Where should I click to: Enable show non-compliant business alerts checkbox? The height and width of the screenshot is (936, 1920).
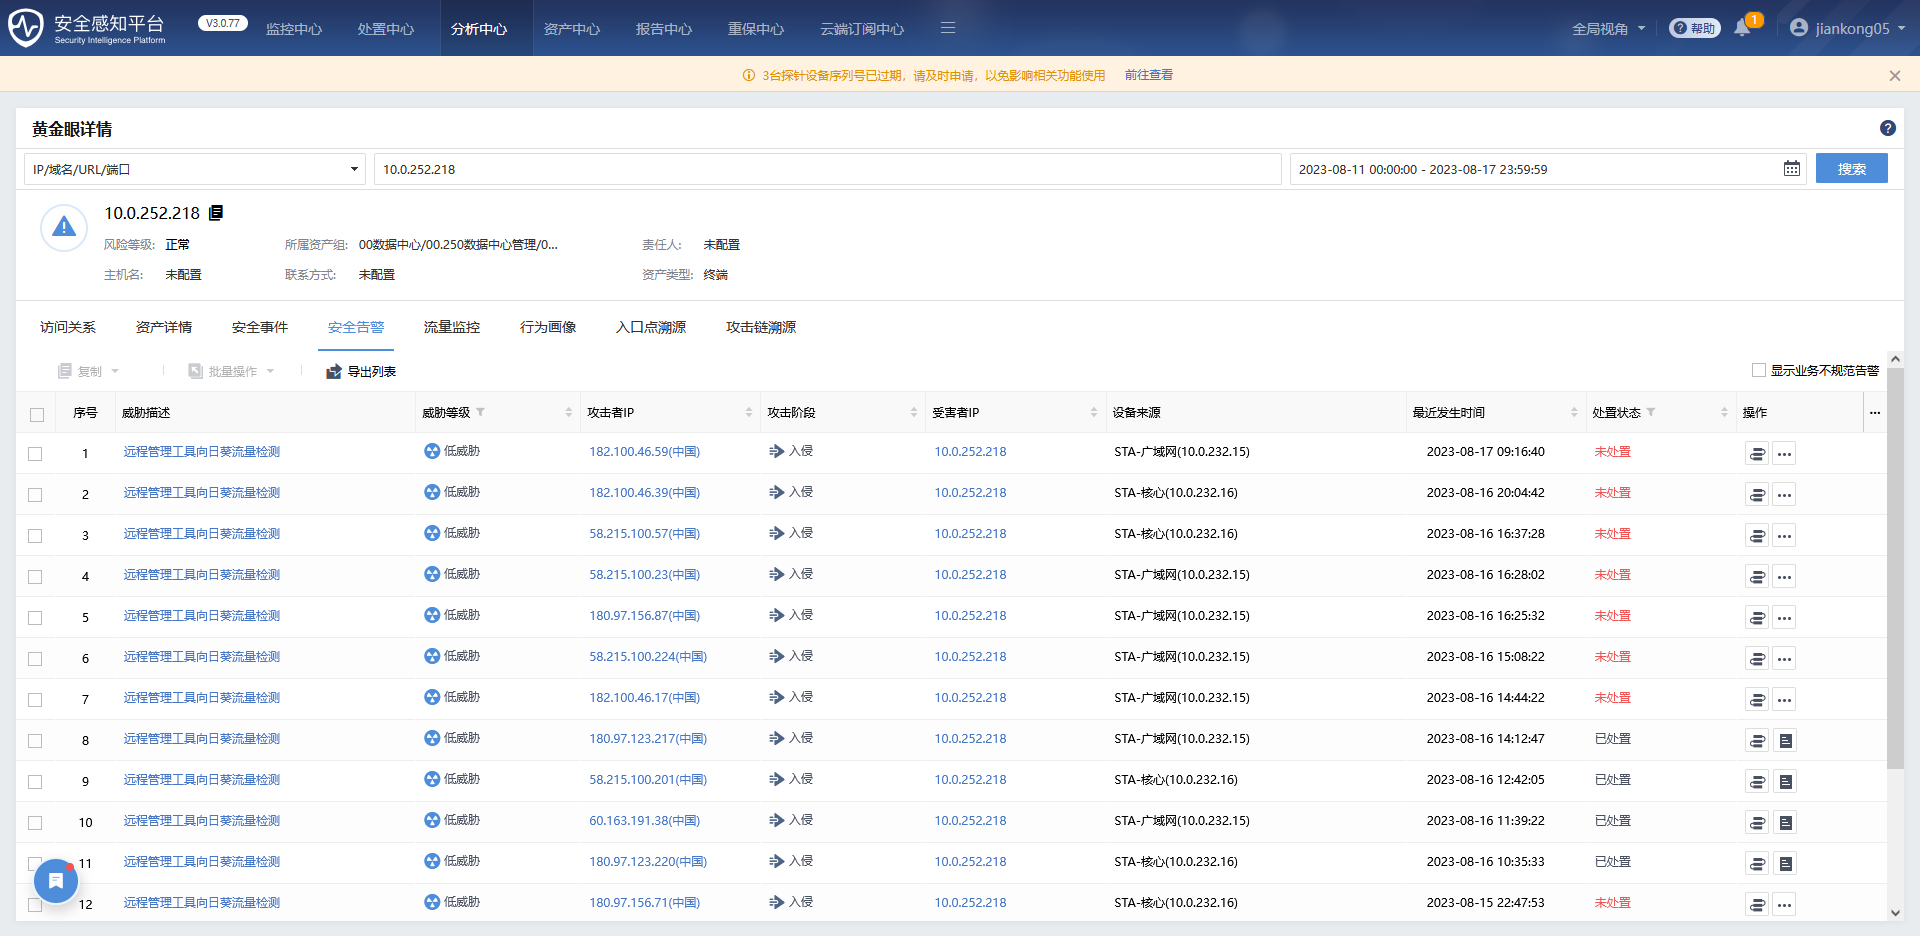[1759, 370]
